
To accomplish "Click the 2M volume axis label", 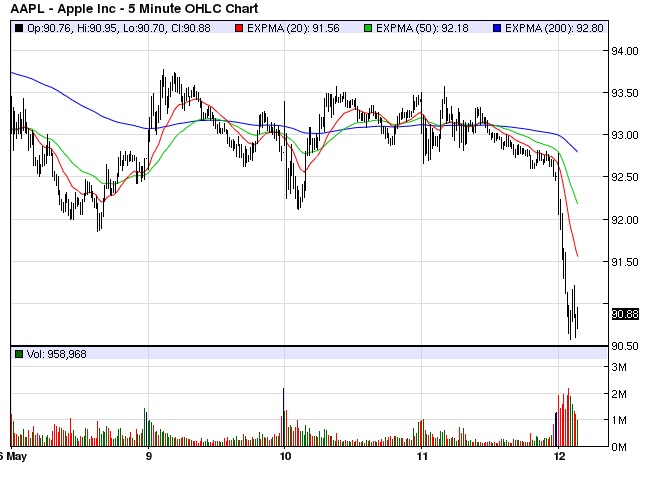I will pos(619,394).
